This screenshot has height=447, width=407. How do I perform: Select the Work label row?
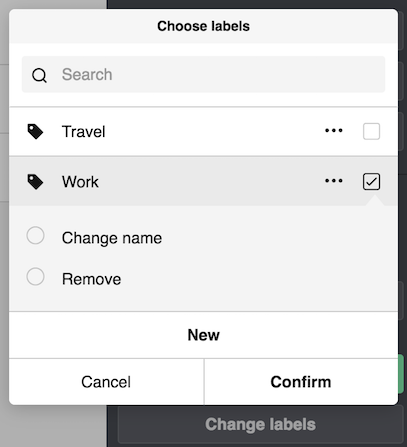(x=203, y=182)
